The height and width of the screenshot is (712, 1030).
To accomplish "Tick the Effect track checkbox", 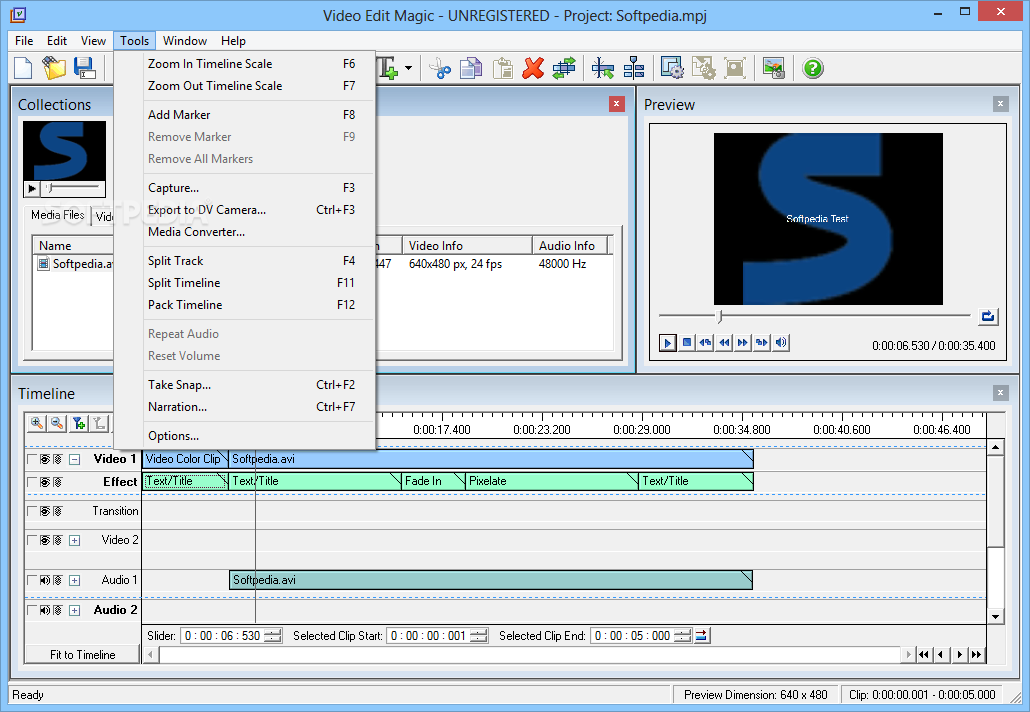I will click(32, 482).
